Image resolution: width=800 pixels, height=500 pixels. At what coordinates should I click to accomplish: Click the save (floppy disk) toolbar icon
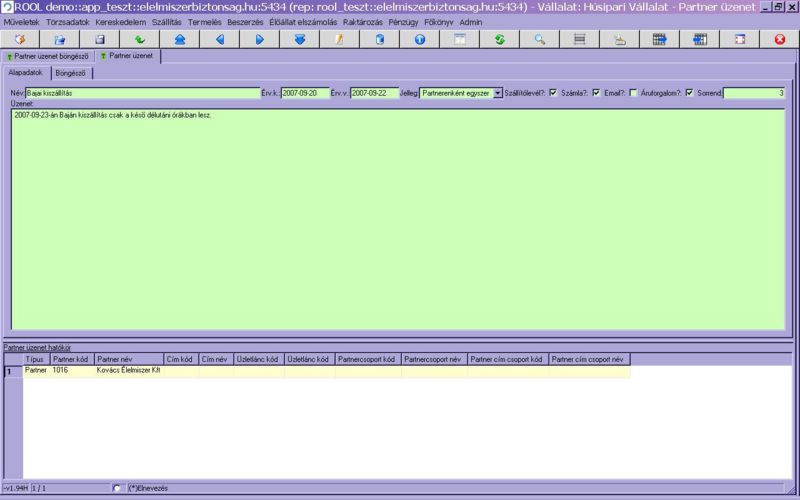[x=100, y=40]
